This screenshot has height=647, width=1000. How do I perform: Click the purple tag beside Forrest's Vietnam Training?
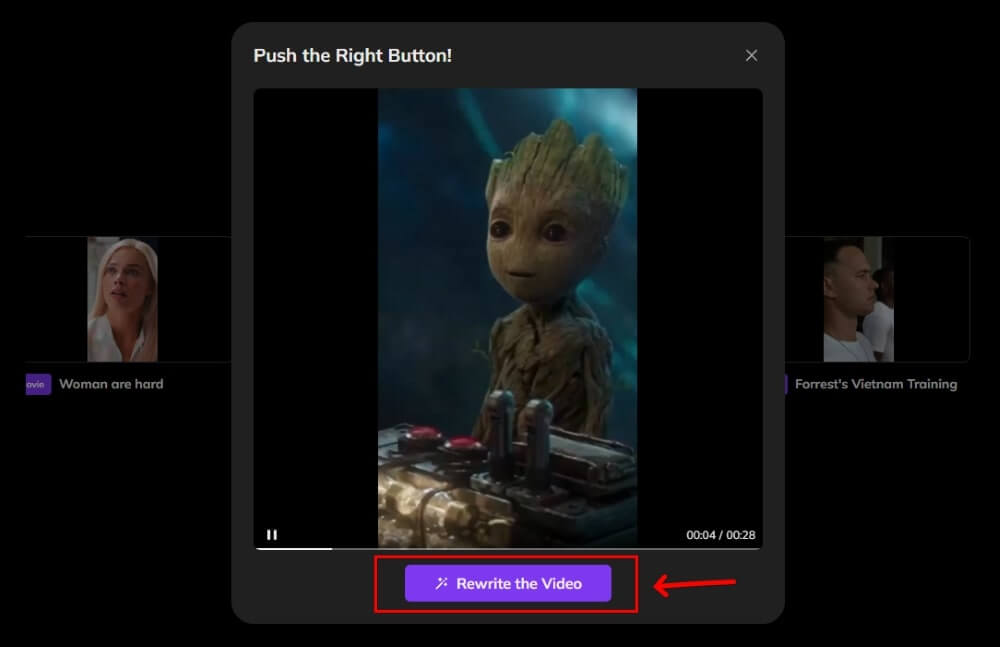tap(785, 384)
